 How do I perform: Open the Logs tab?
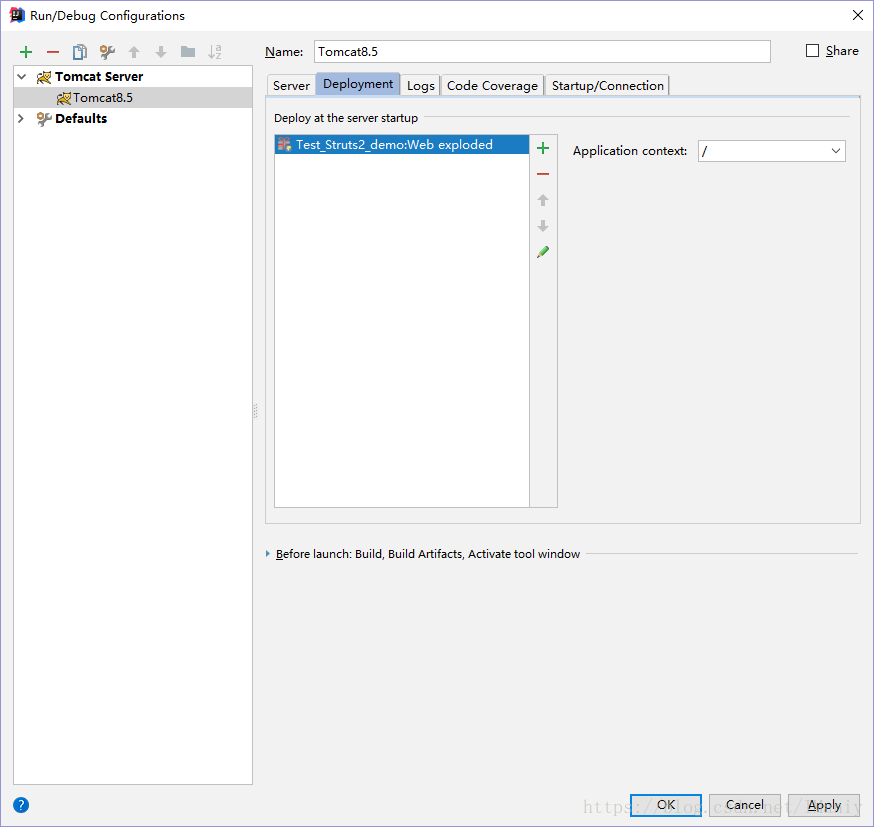(x=420, y=85)
